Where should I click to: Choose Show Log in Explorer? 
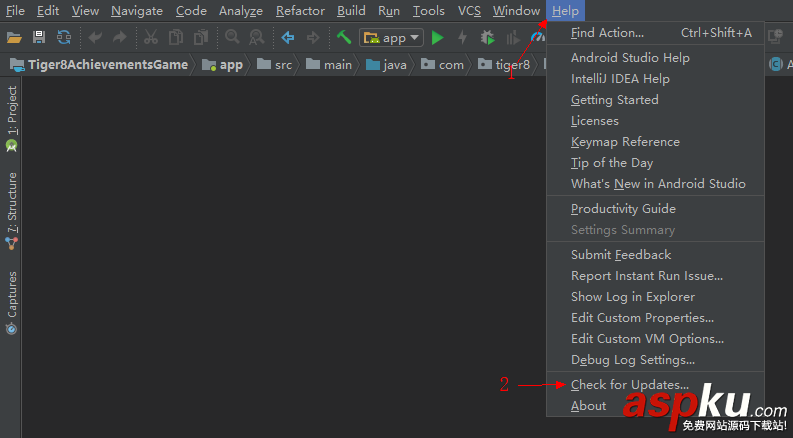655,297
